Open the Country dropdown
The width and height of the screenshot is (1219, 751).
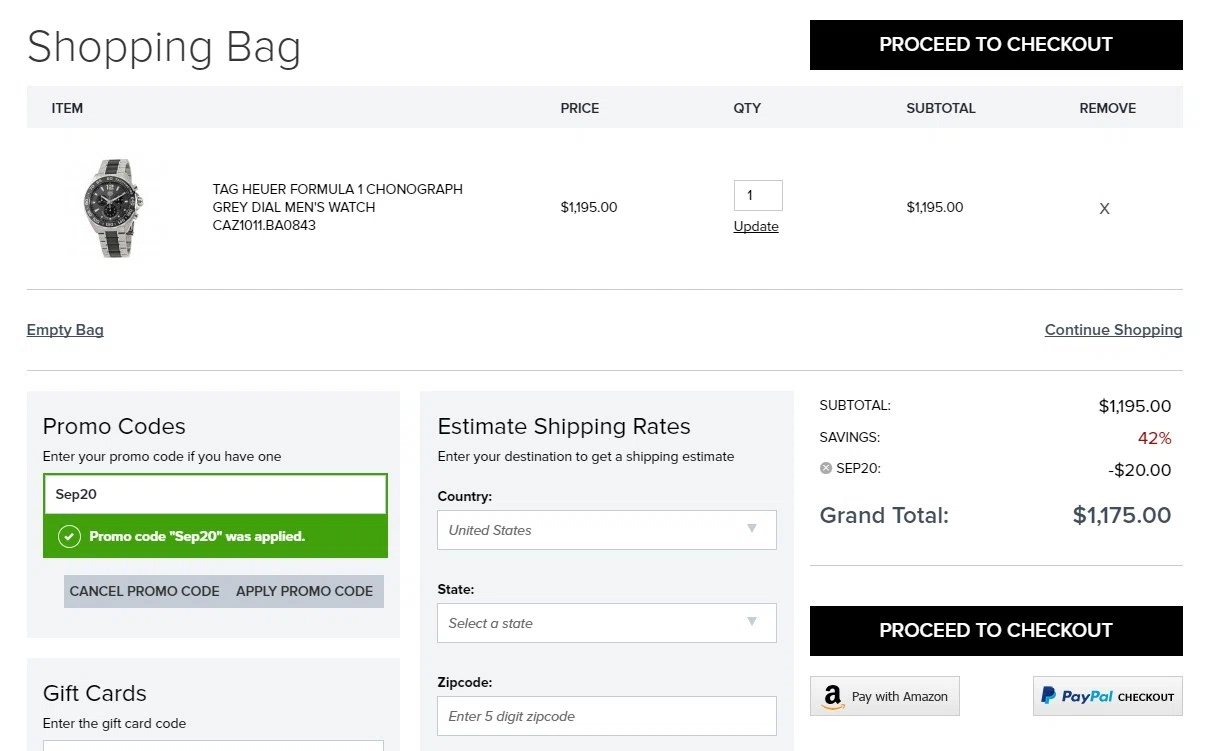(x=607, y=530)
